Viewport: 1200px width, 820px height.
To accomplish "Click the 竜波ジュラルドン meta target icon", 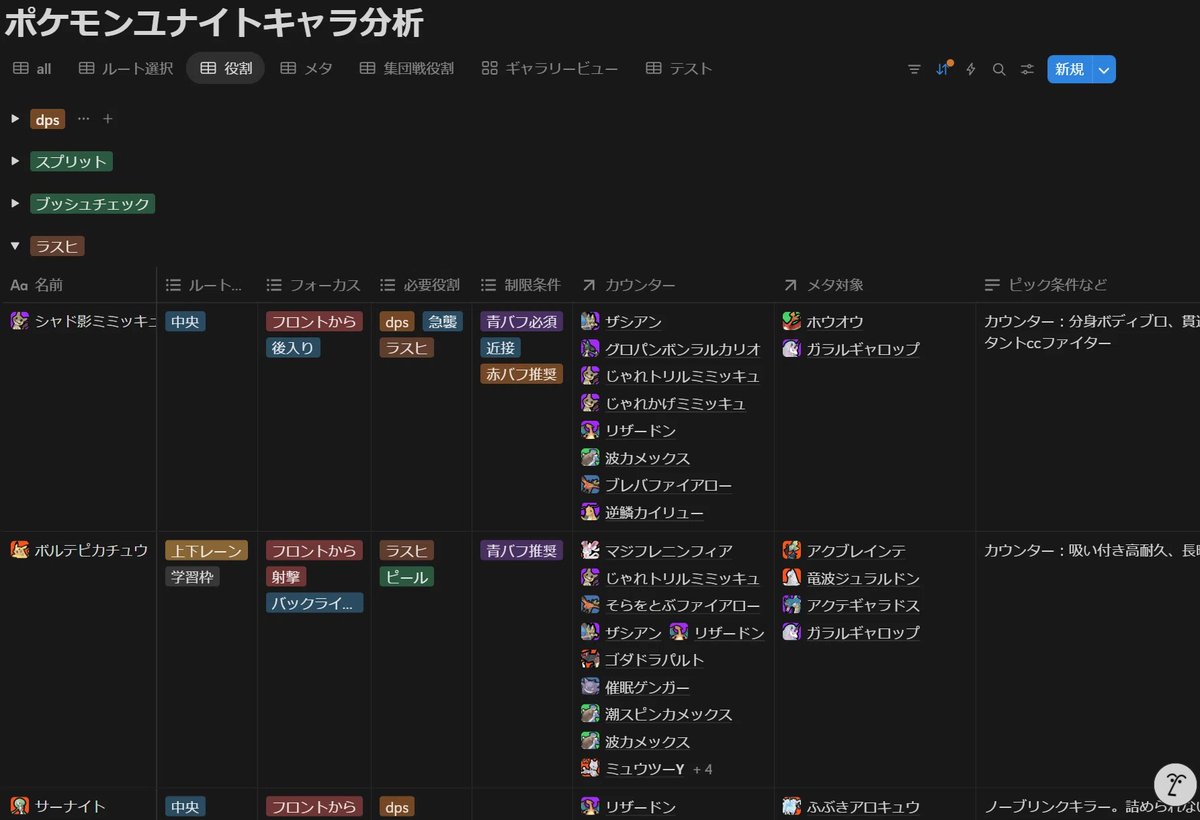I will coord(791,578).
